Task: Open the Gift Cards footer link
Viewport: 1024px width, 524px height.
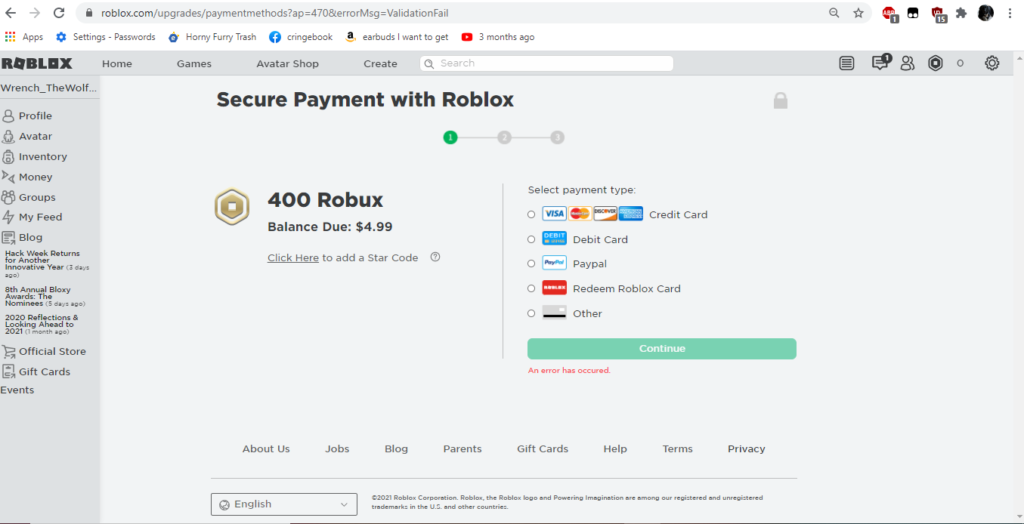Action: pos(543,449)
